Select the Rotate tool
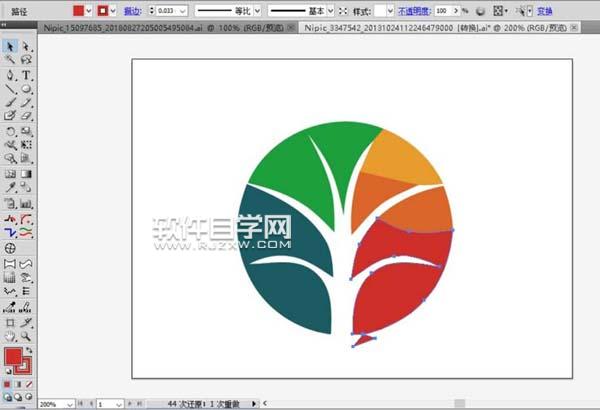The image size is (600, 410). click(10, 131)
